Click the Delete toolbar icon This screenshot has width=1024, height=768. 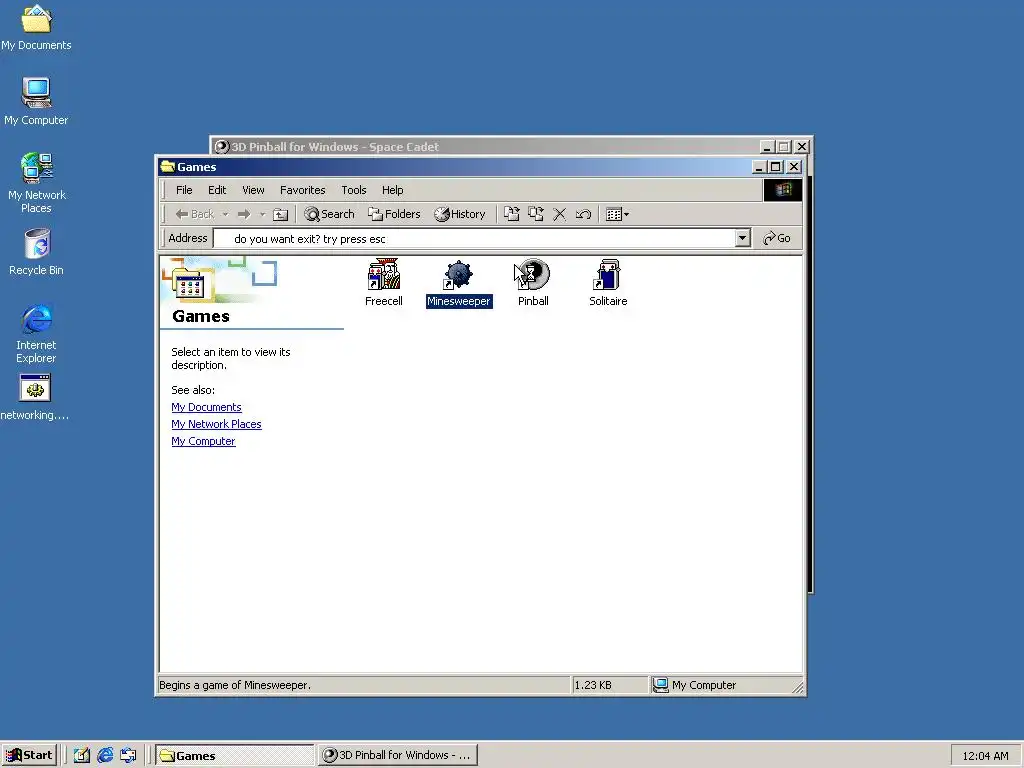click(x=560, y=214)
